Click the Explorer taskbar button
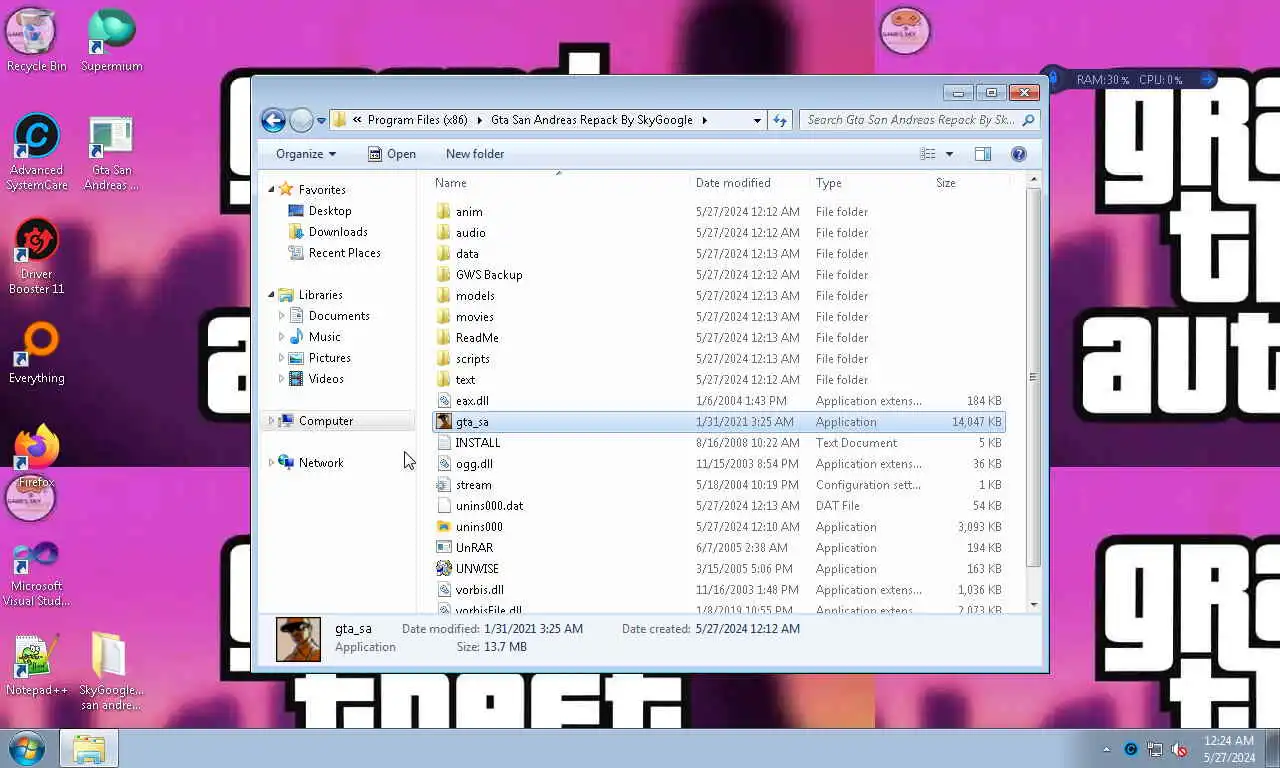 (89, 748)
